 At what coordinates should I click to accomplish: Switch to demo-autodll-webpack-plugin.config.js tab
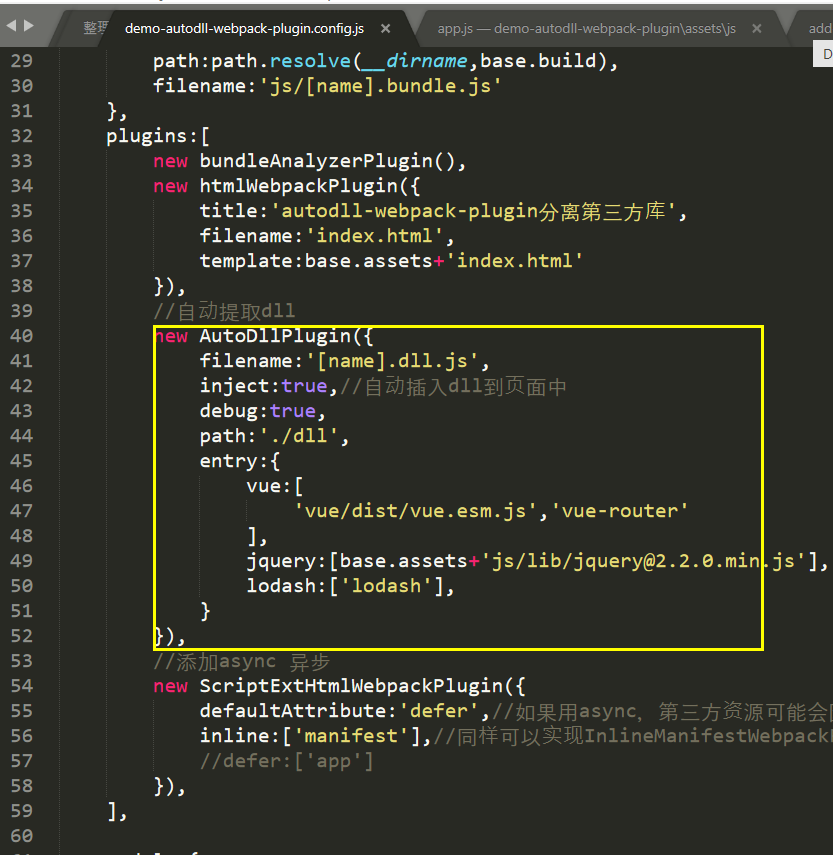point(244,28)
